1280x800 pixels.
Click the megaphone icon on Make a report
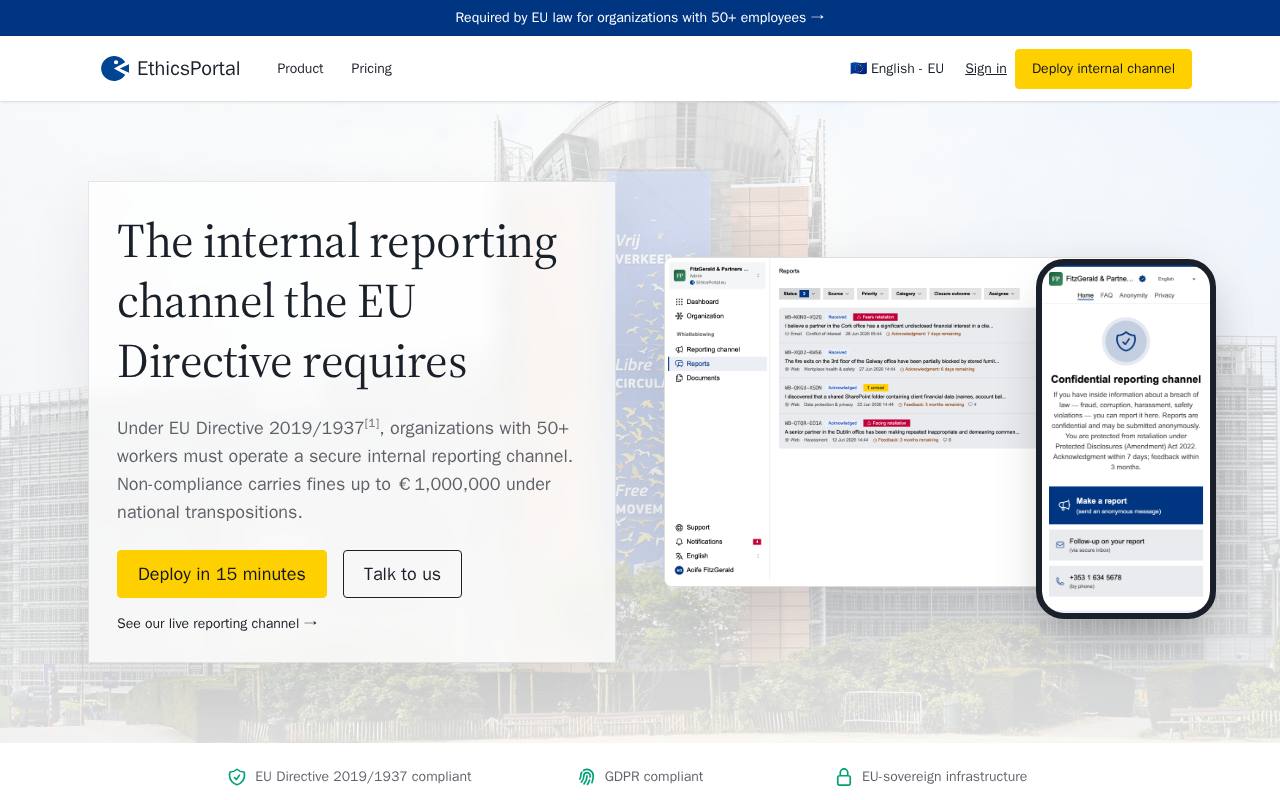tap(1064, 505)
